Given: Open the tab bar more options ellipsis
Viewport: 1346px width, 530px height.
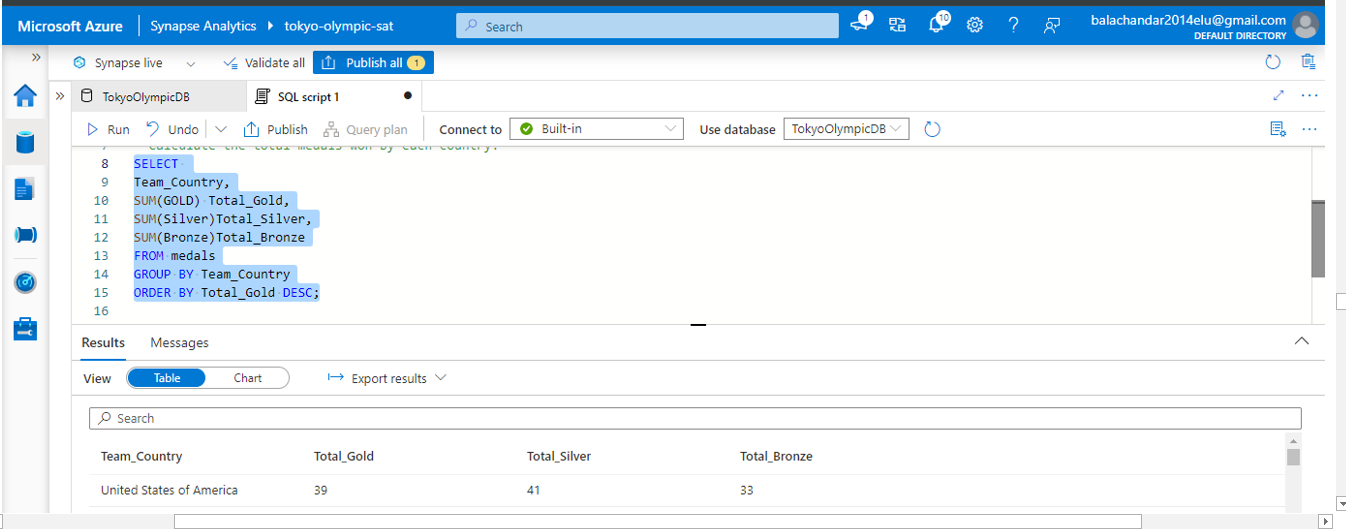Looking at the screenshot, I should click(x=1309, y=96).
